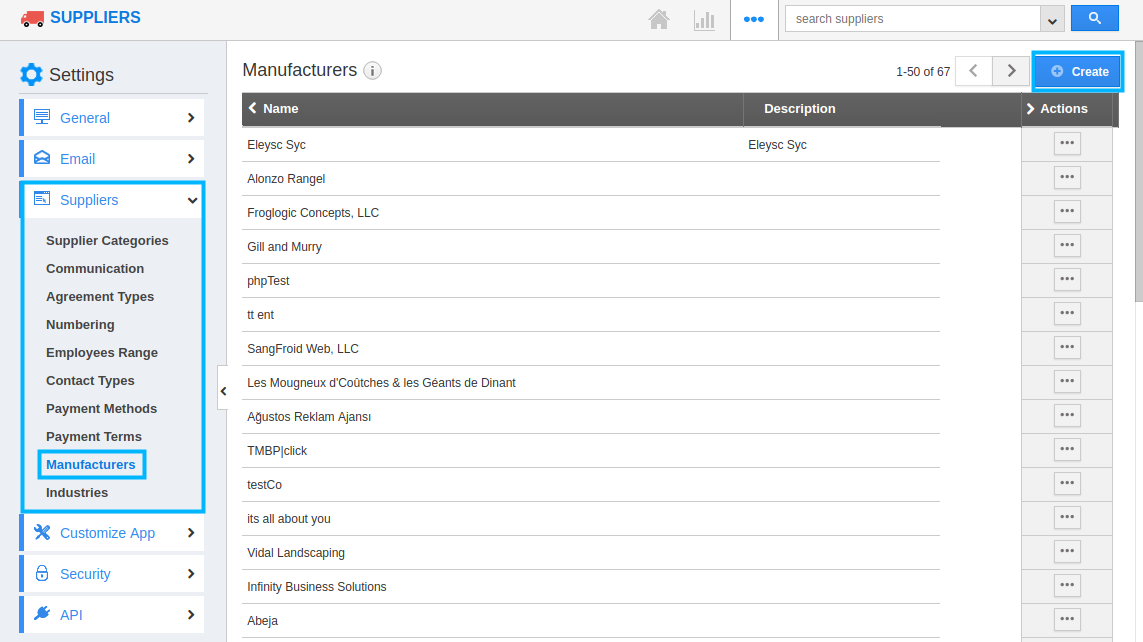Image resolution: width=1143 pixels, height=642 pixels.
Task: Open Agreement Types settings
Action: point(100,297)
